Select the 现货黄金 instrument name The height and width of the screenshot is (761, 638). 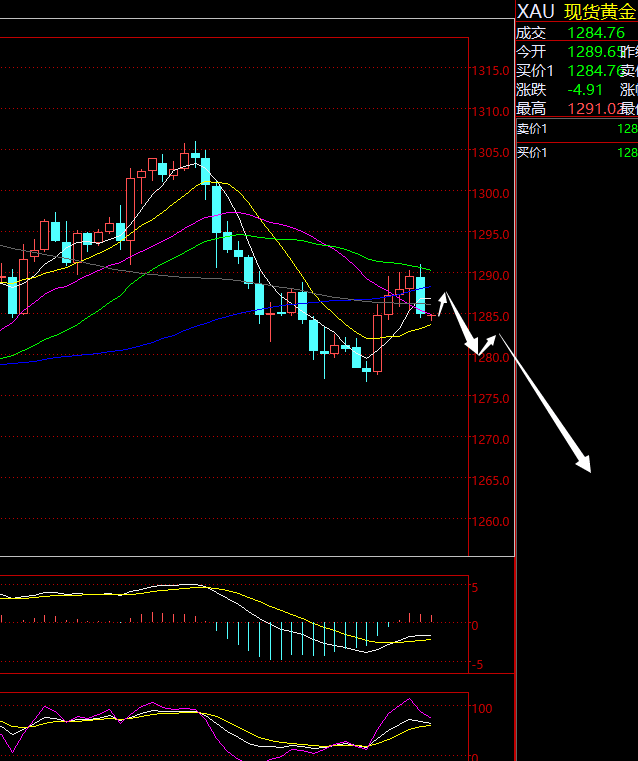tap(601, 12)
